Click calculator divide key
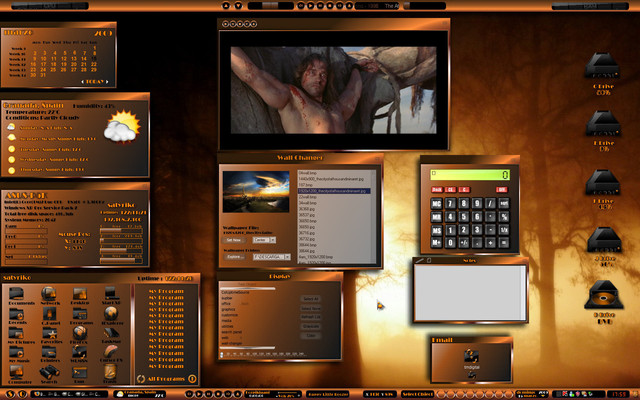The height and width of the screenshot is (400, 640). [491, 203]
